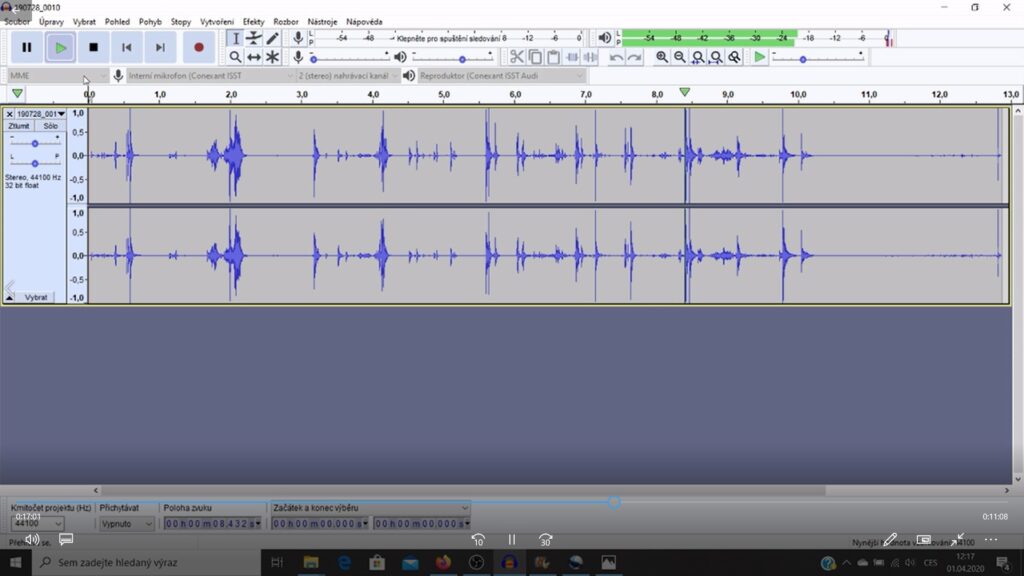Select the Envelope tool
Viewport: 1024px width, 576px height.
coord(254,38)
